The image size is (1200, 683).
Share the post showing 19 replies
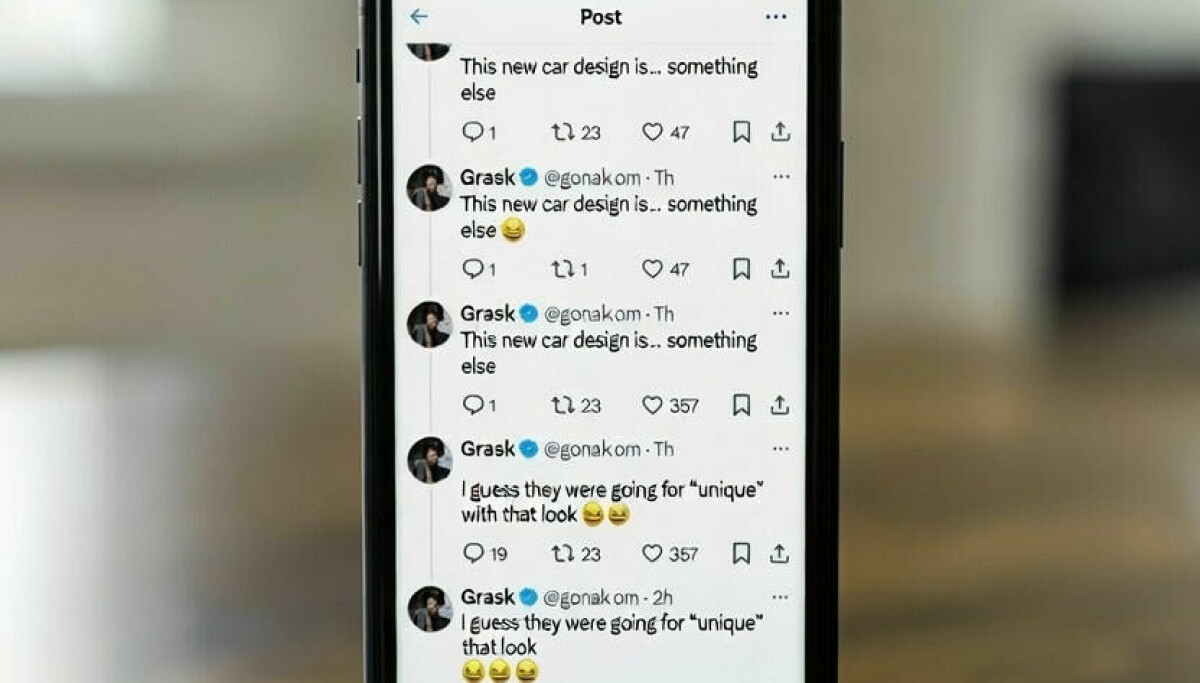click(x=780, y=553)
